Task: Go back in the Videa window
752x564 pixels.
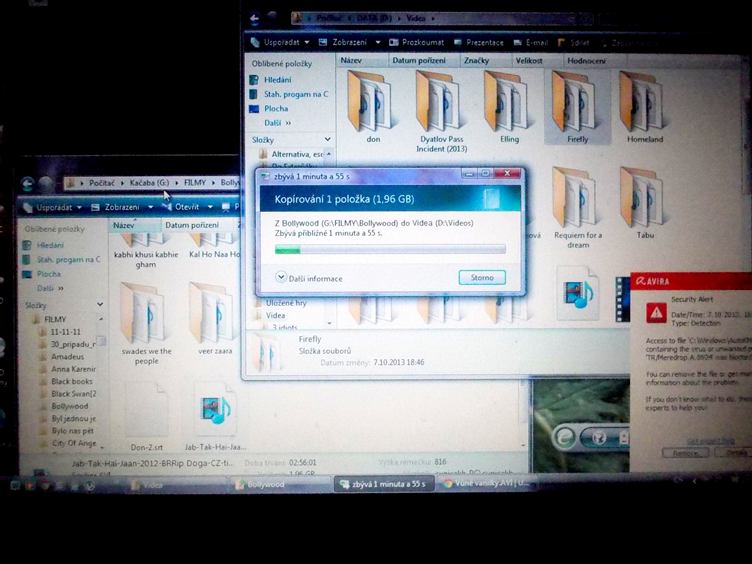Action: point(255,19)
